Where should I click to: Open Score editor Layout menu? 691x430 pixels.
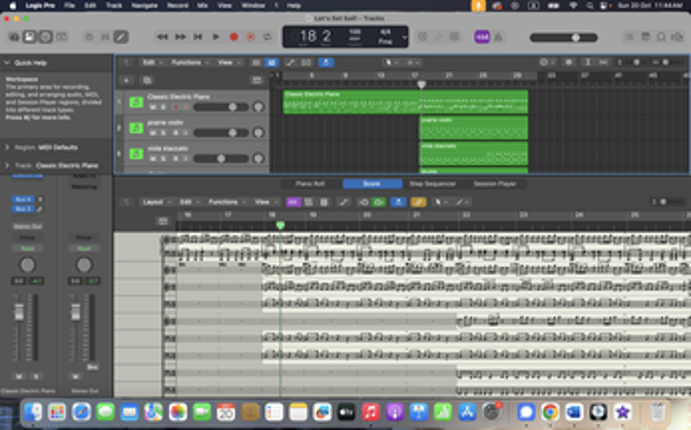156,202
